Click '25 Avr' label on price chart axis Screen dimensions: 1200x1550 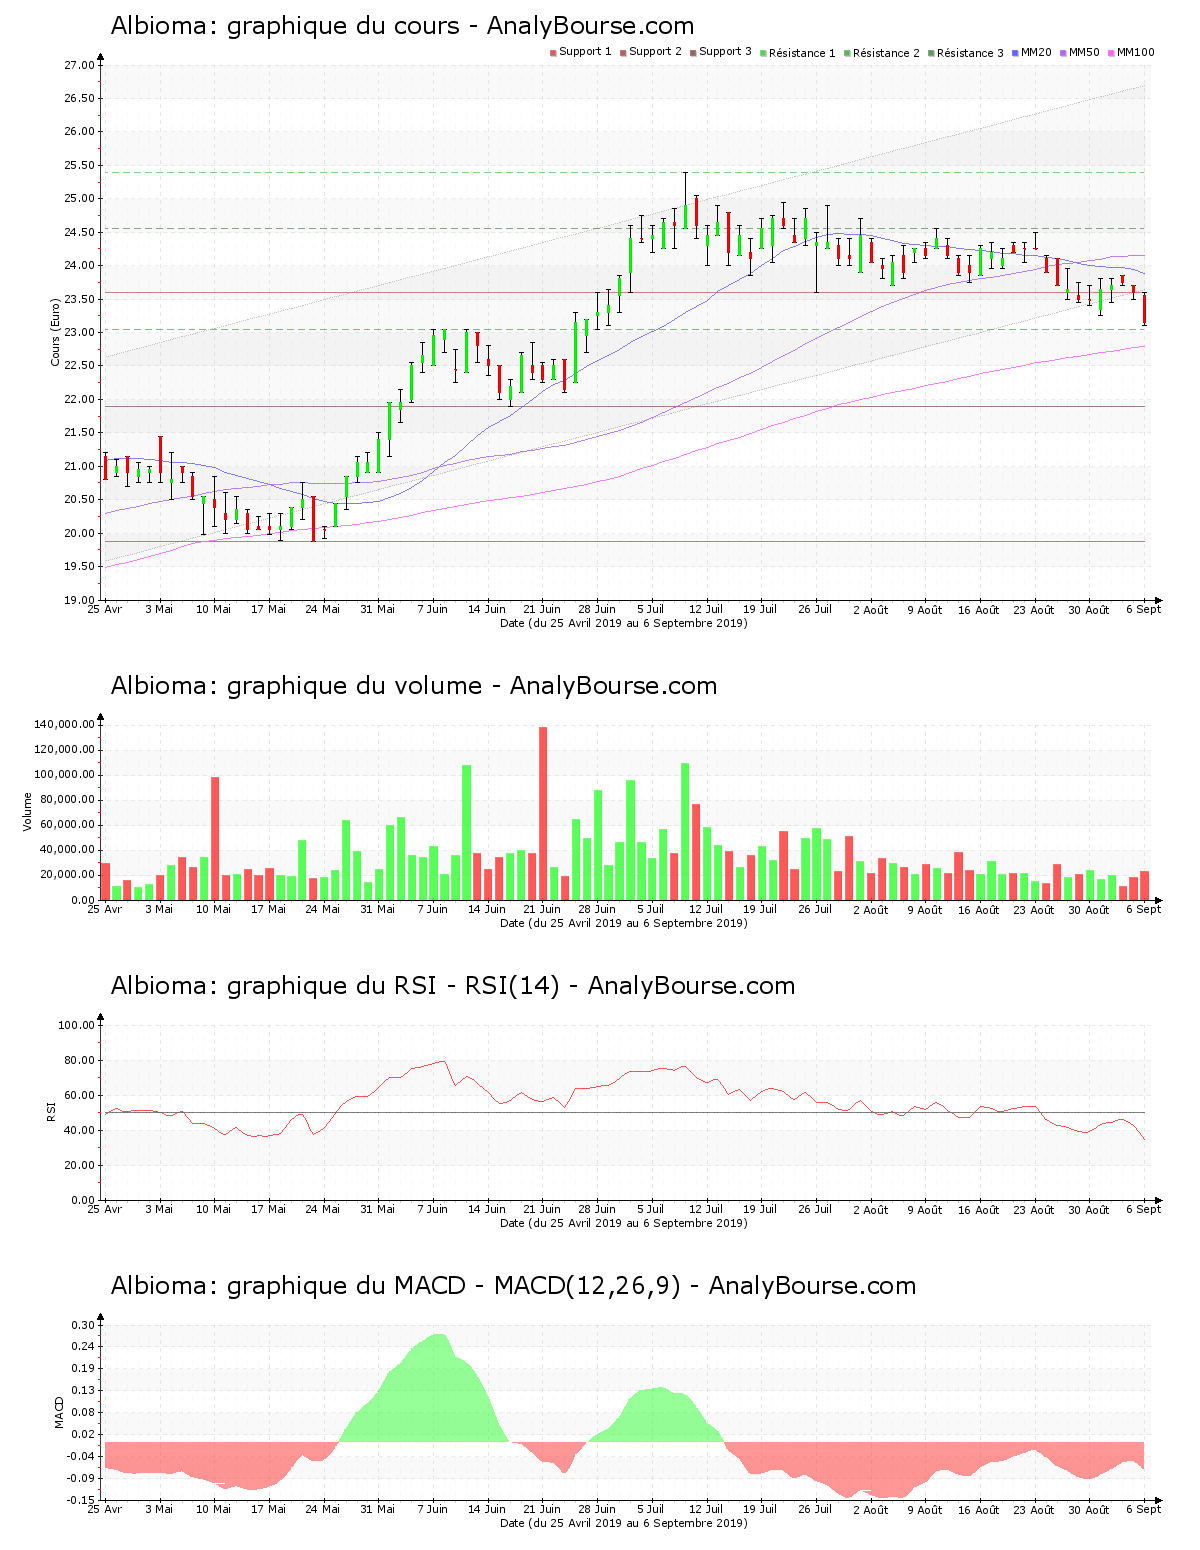[x=105, y=609]
